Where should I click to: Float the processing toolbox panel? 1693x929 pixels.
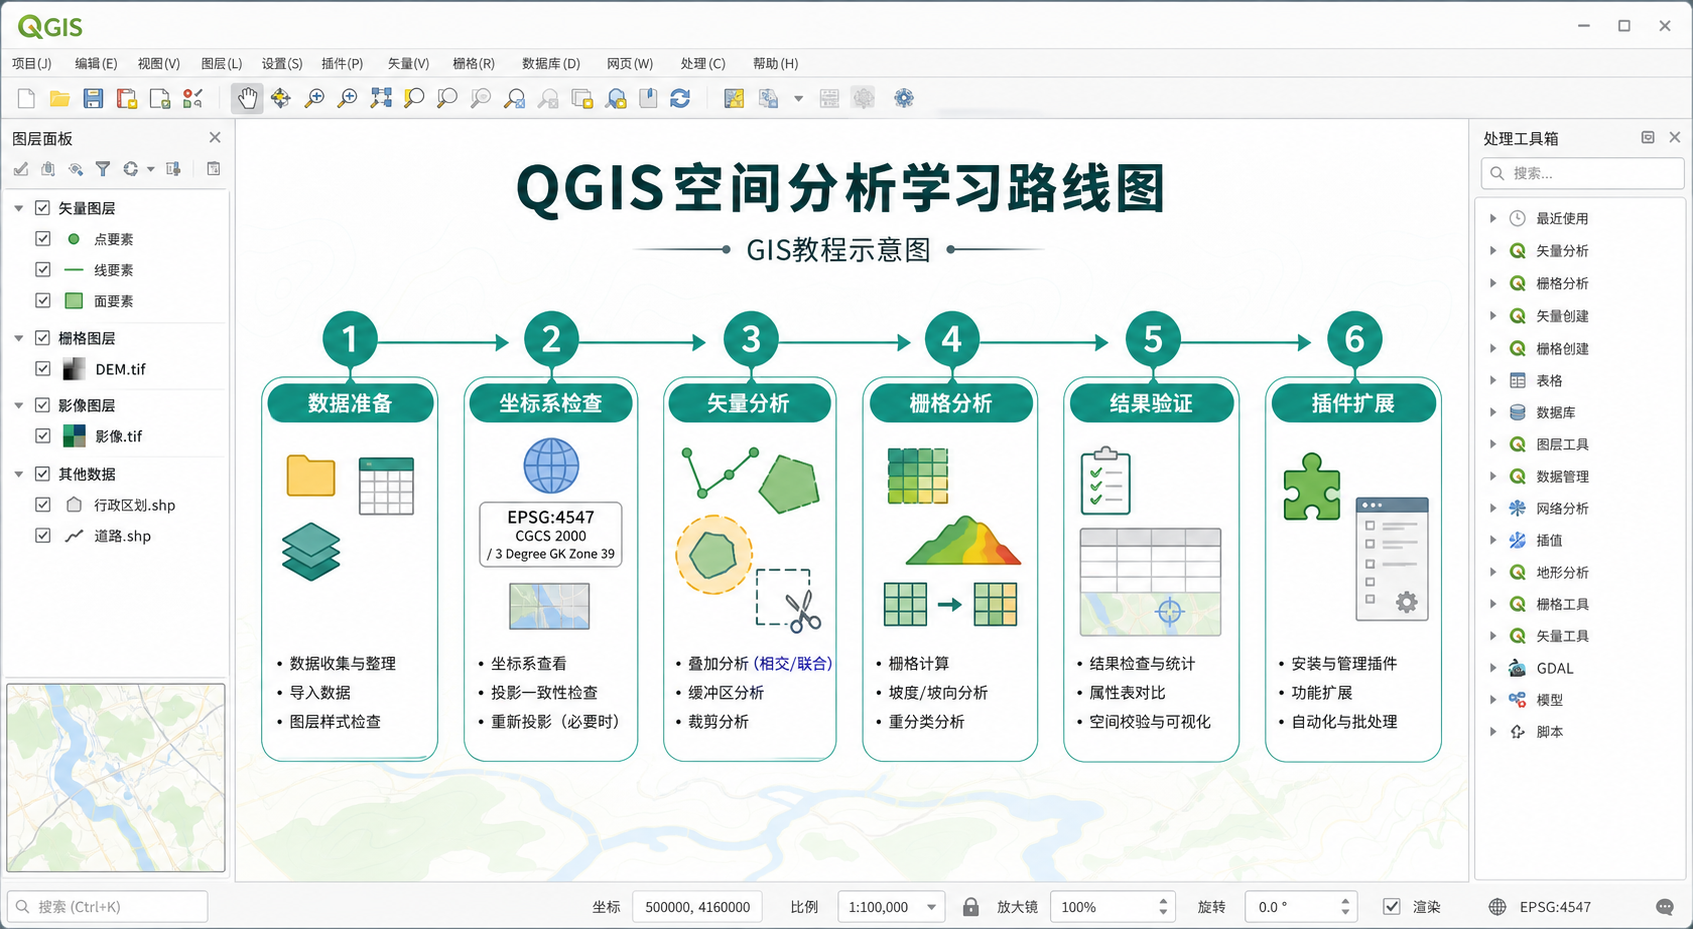[1648, 137]
